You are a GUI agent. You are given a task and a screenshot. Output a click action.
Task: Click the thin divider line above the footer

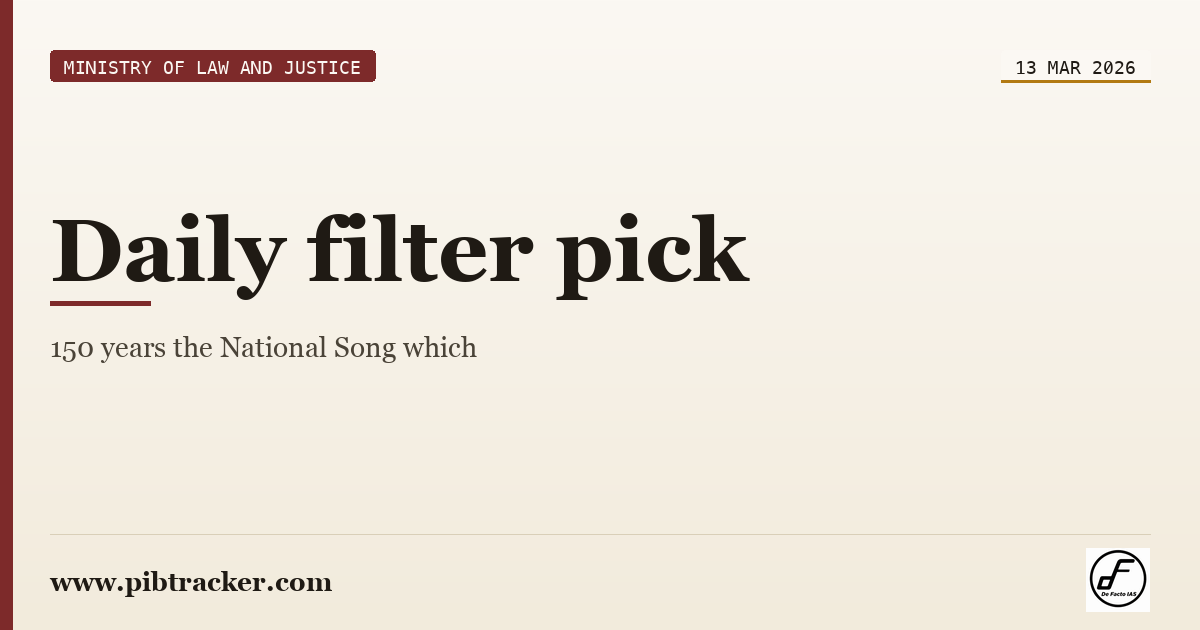(x=600, y=534)
